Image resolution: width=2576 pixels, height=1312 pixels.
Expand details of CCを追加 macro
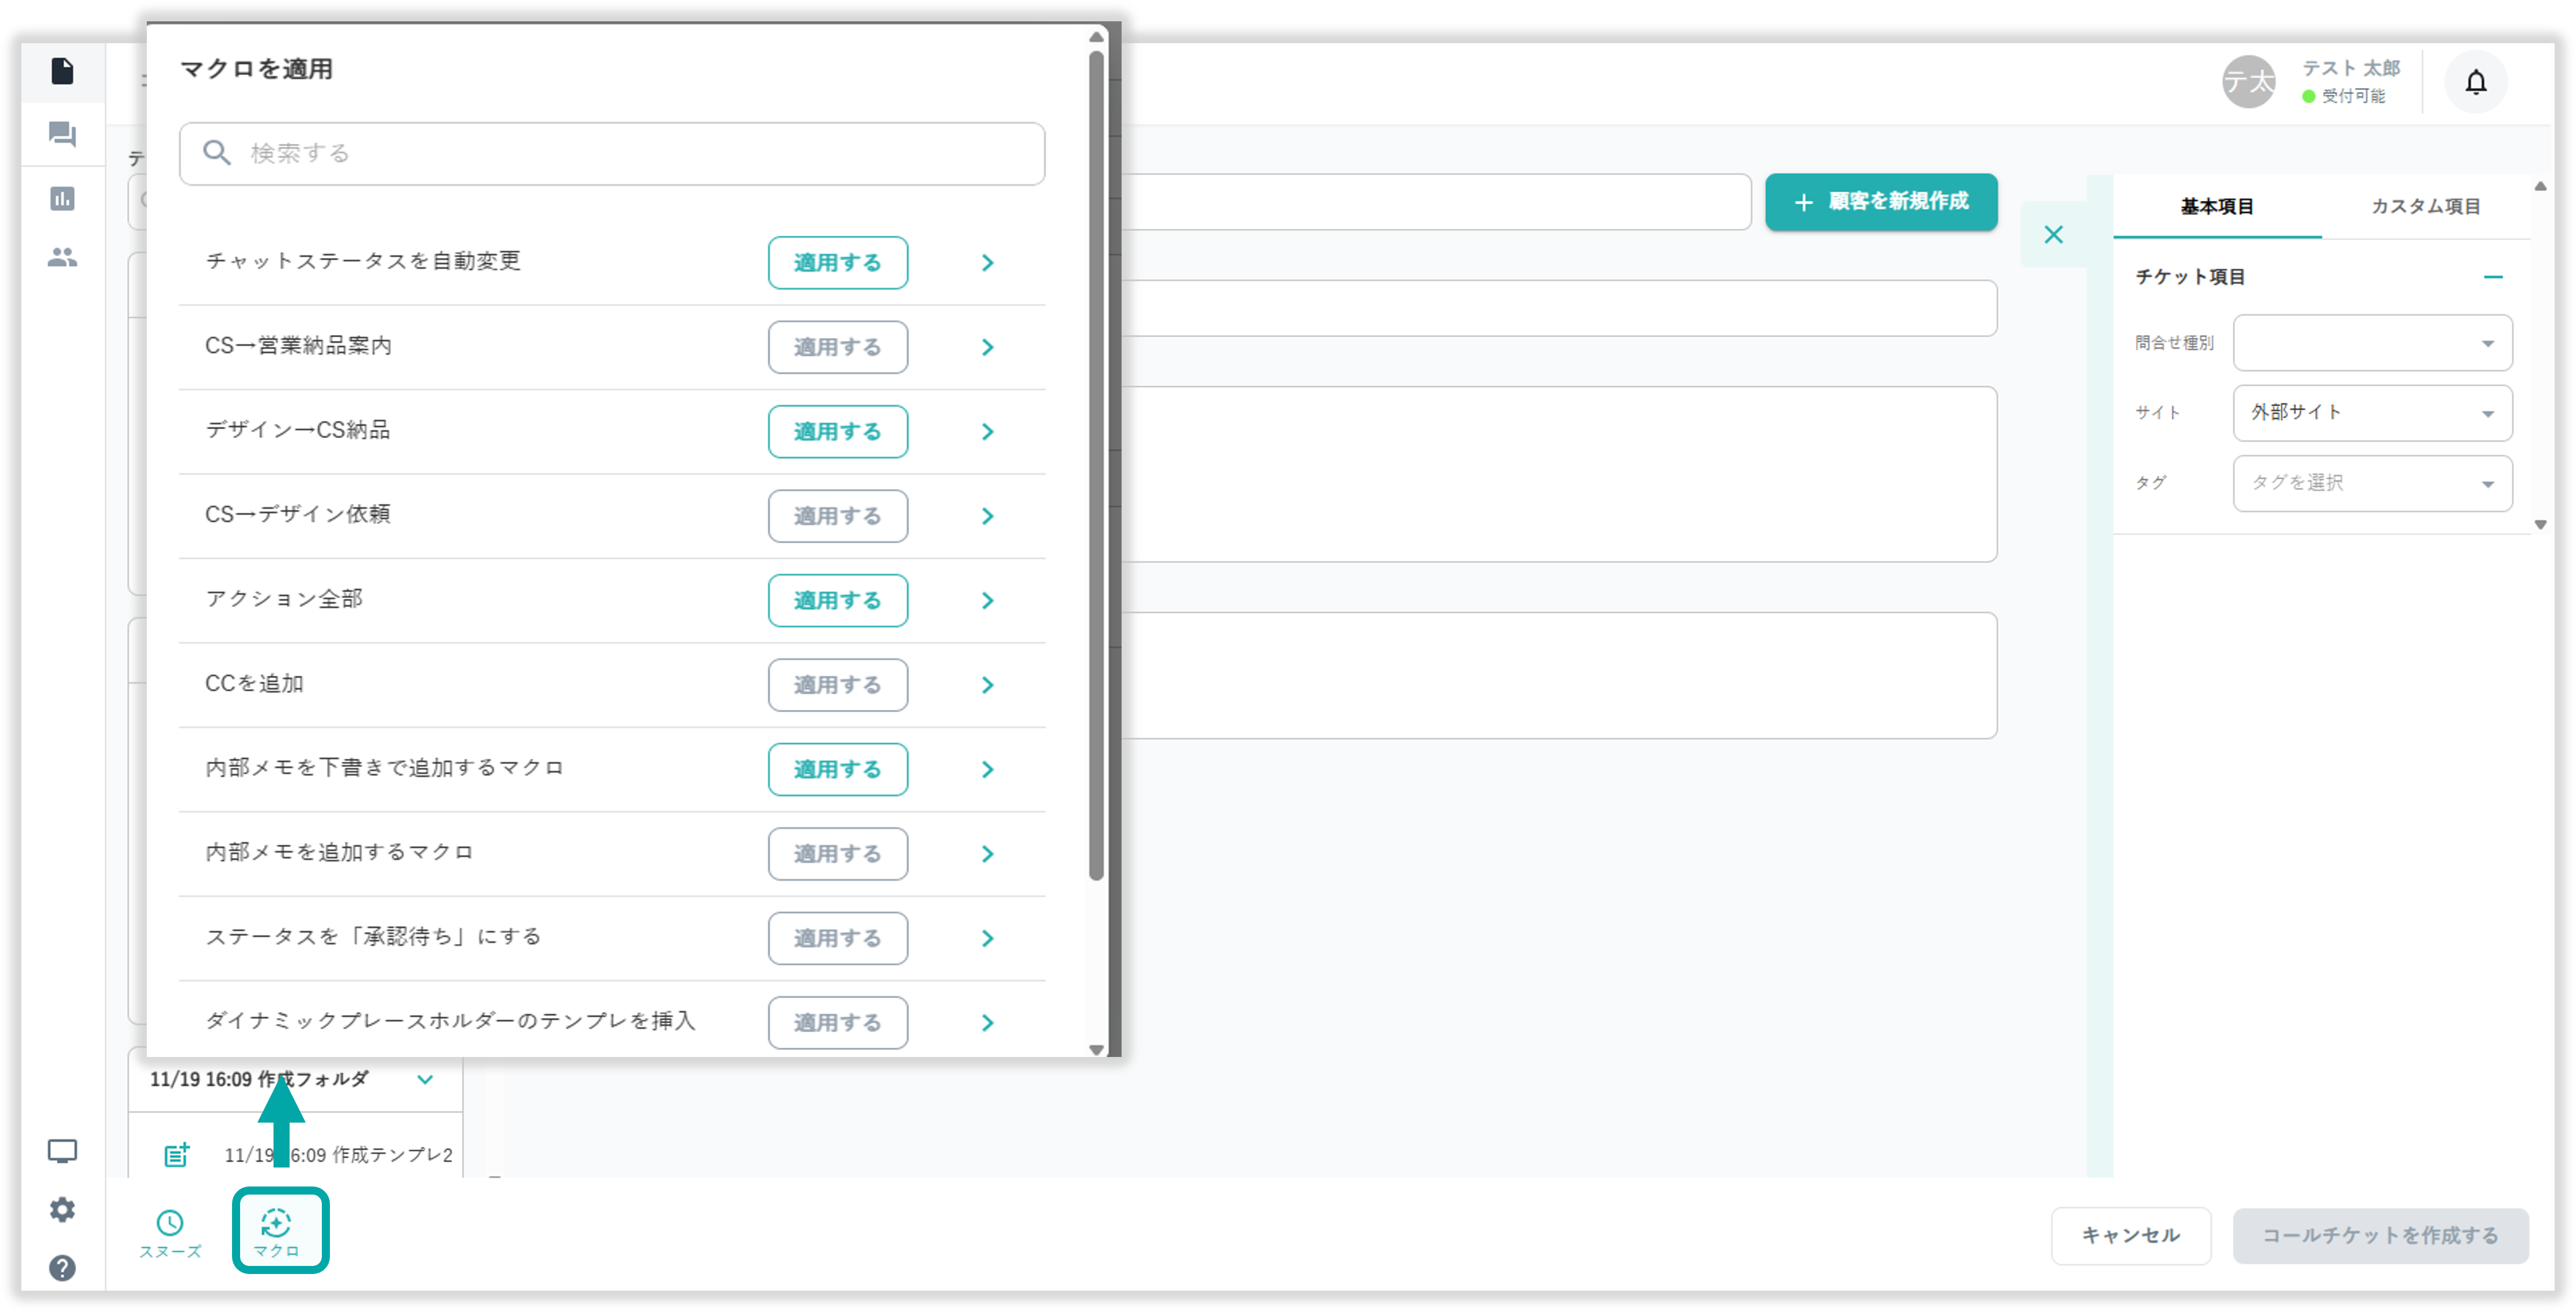(x=987, y=685)
